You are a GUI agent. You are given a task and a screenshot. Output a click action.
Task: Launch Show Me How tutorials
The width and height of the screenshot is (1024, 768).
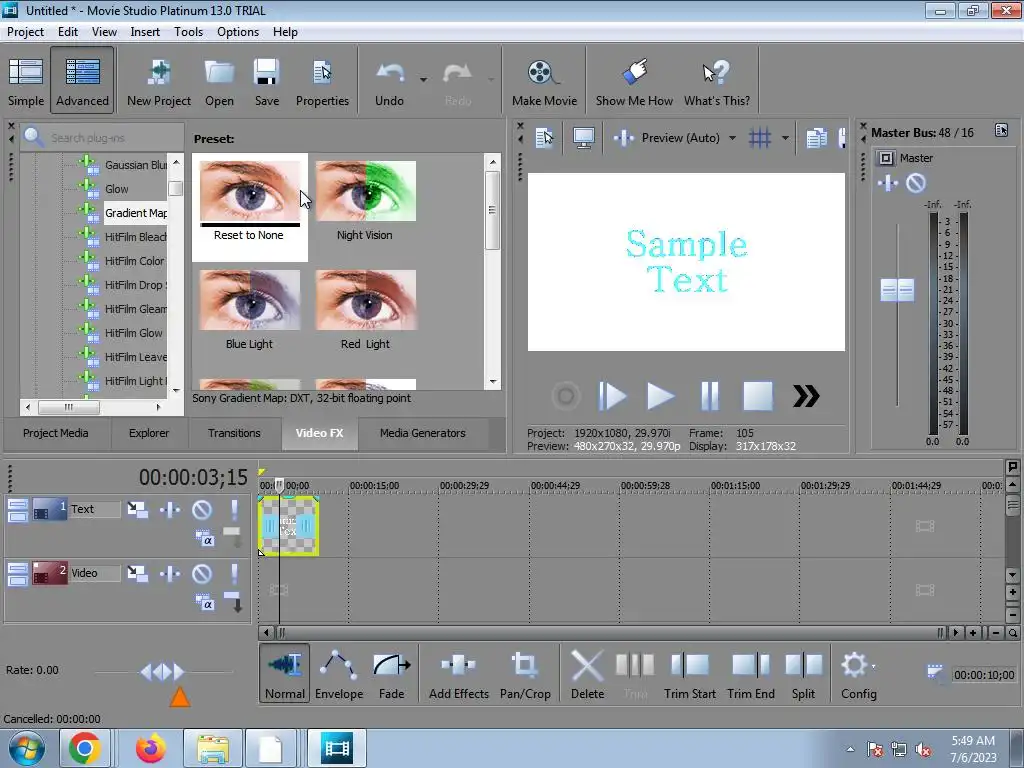pyautogui.click(x=633, y=82)
